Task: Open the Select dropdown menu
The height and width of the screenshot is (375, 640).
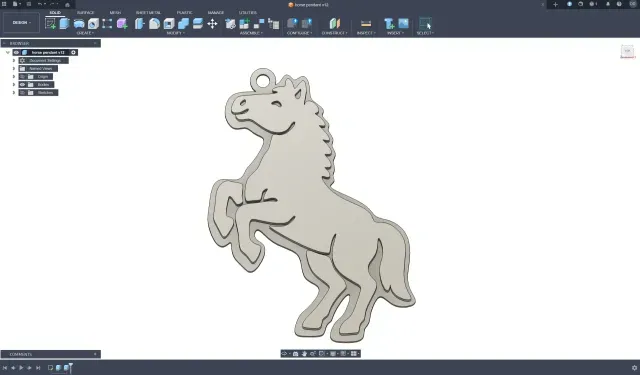Action: [x=425, y=33]
